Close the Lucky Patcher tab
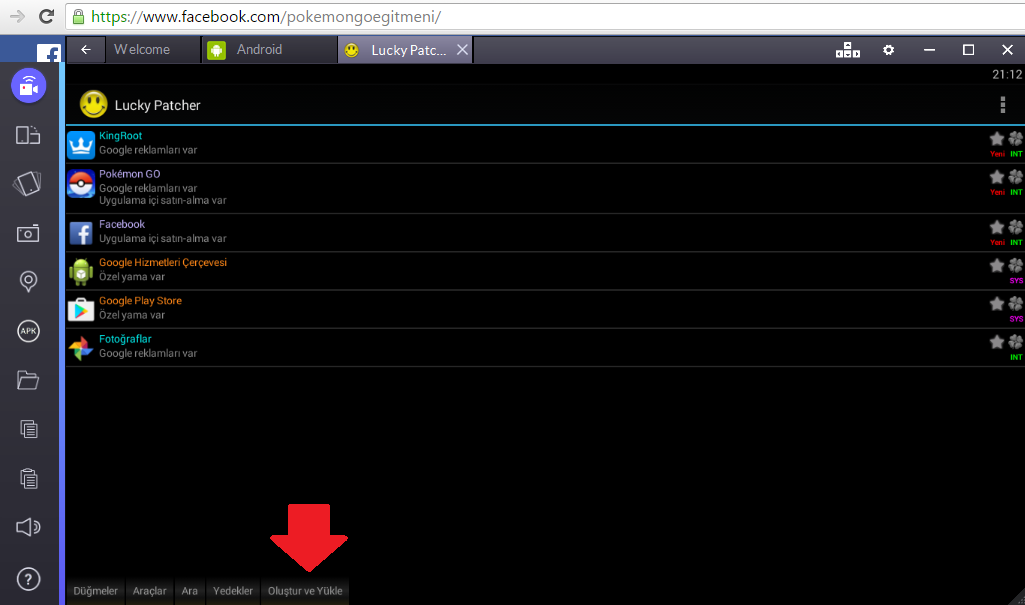The image size is (1025, 605). coord(462,50)
